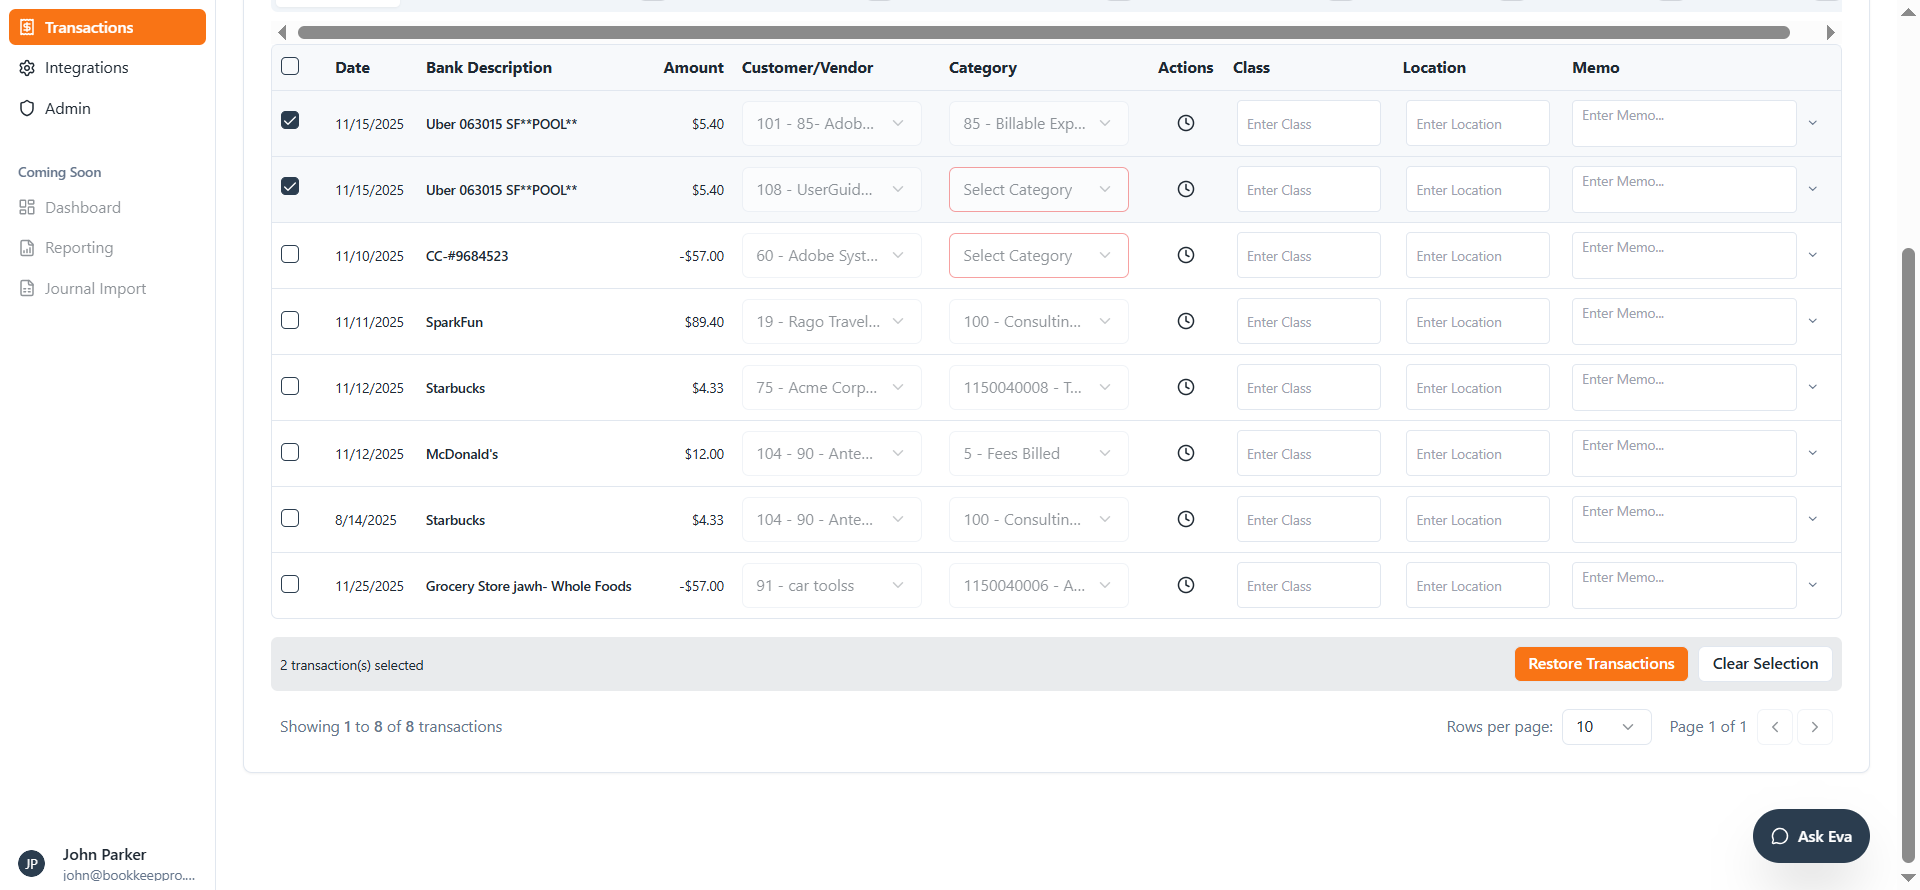Open Rows per page dropdown showing 10

(x=1606, y=727)
